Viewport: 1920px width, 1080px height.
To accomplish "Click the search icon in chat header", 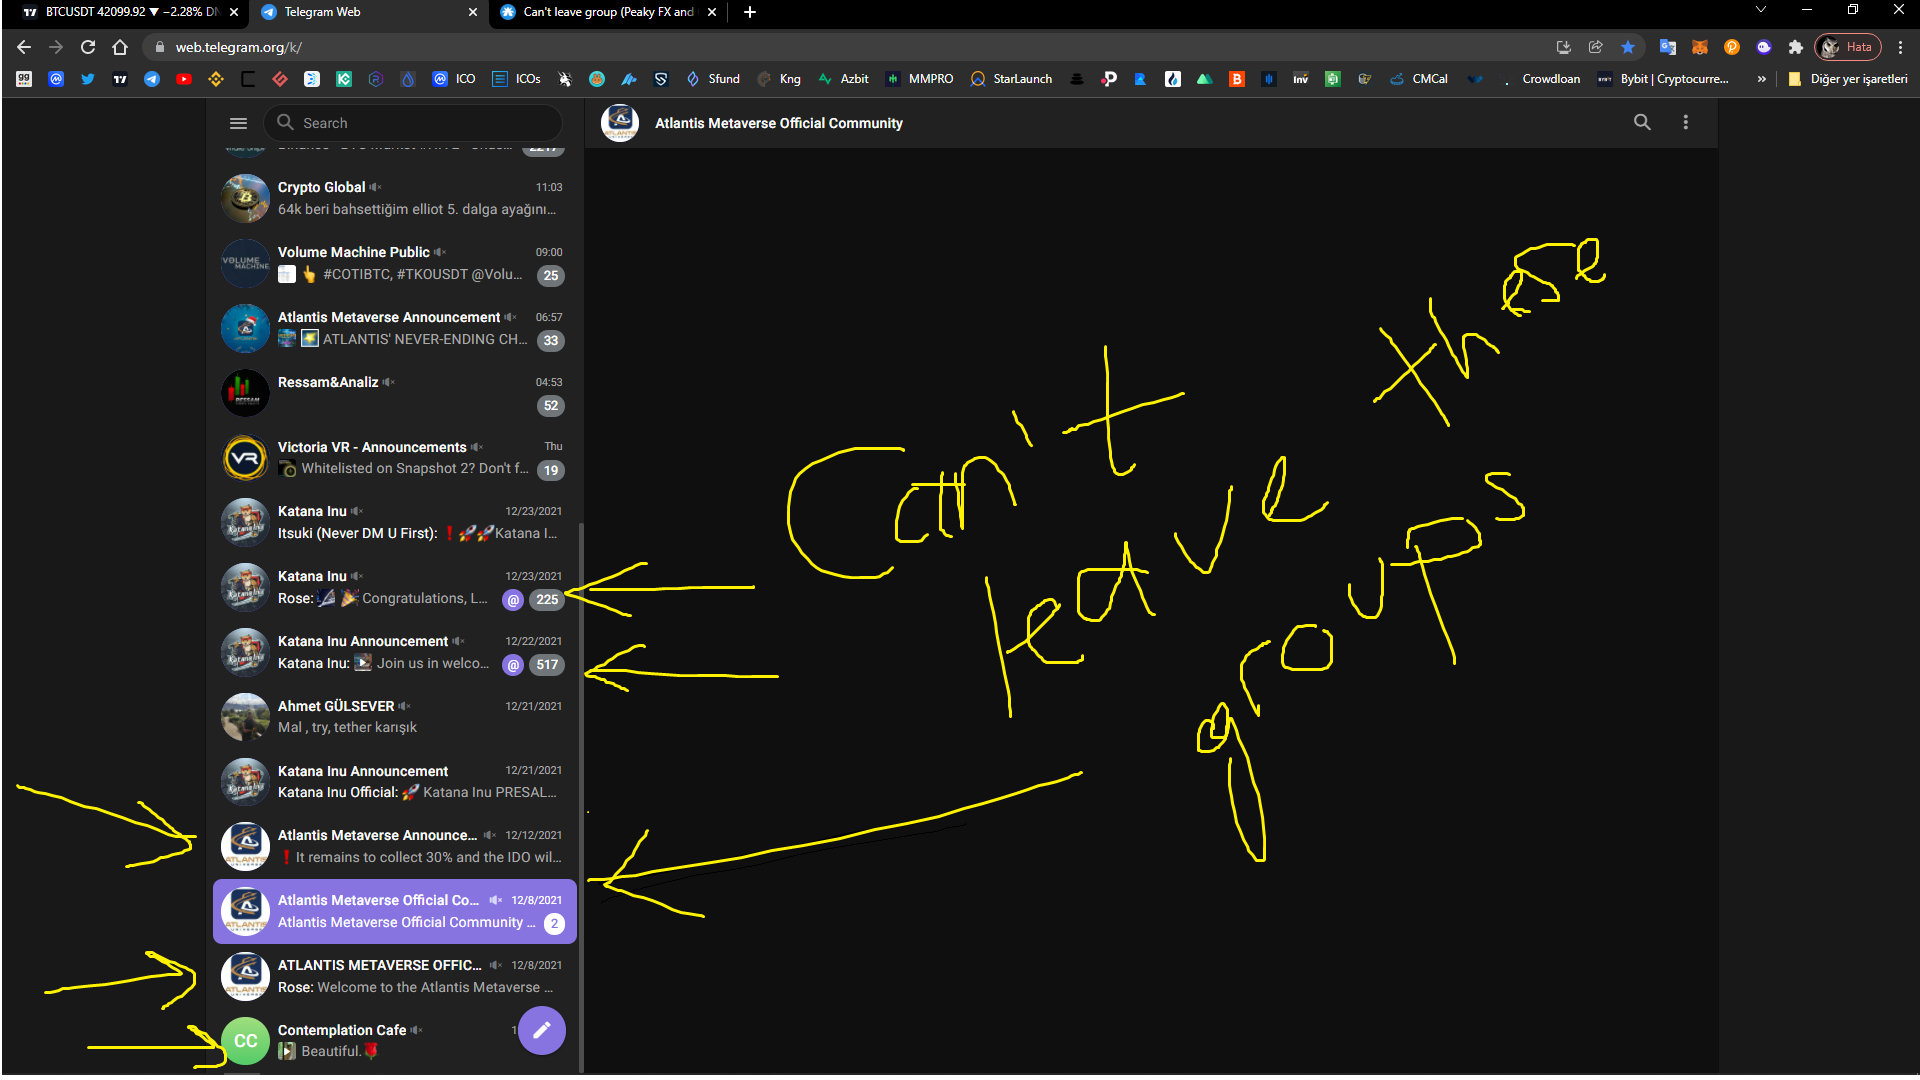I will point(1642,122).
